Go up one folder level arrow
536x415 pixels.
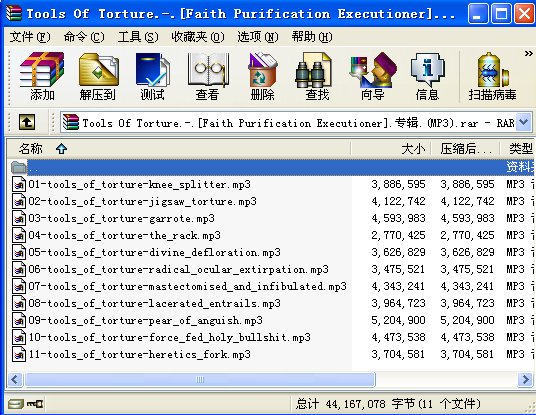(27, 122)
